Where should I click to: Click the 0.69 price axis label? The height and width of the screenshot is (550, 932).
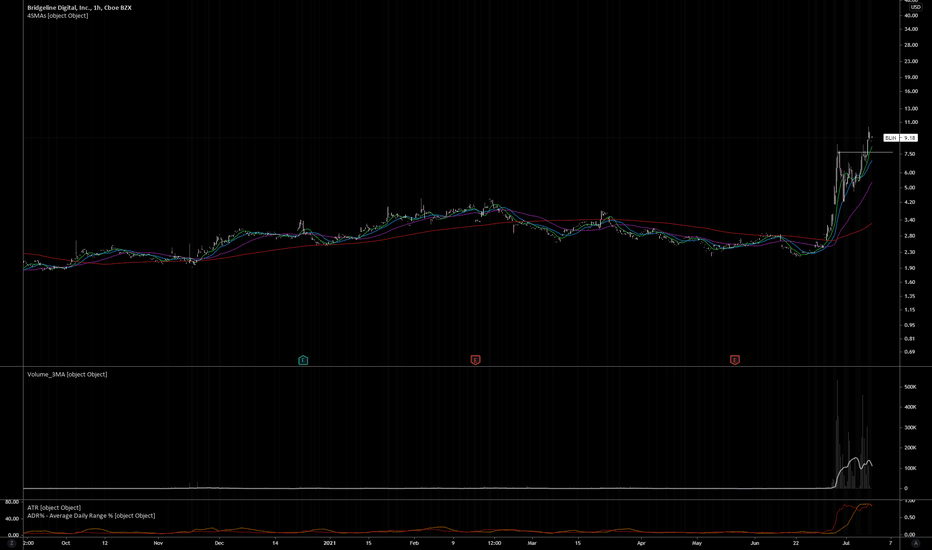click(x=909, y=352)
